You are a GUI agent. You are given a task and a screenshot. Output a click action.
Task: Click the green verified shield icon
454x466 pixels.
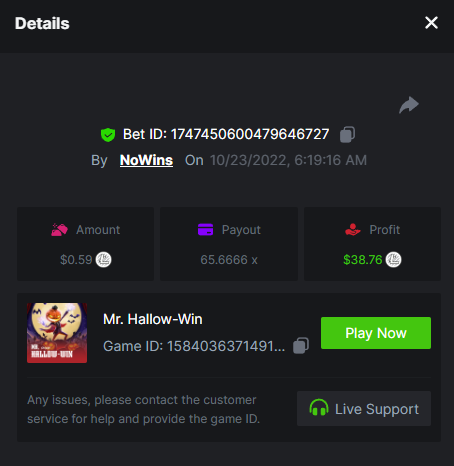(x=108, y=135)
